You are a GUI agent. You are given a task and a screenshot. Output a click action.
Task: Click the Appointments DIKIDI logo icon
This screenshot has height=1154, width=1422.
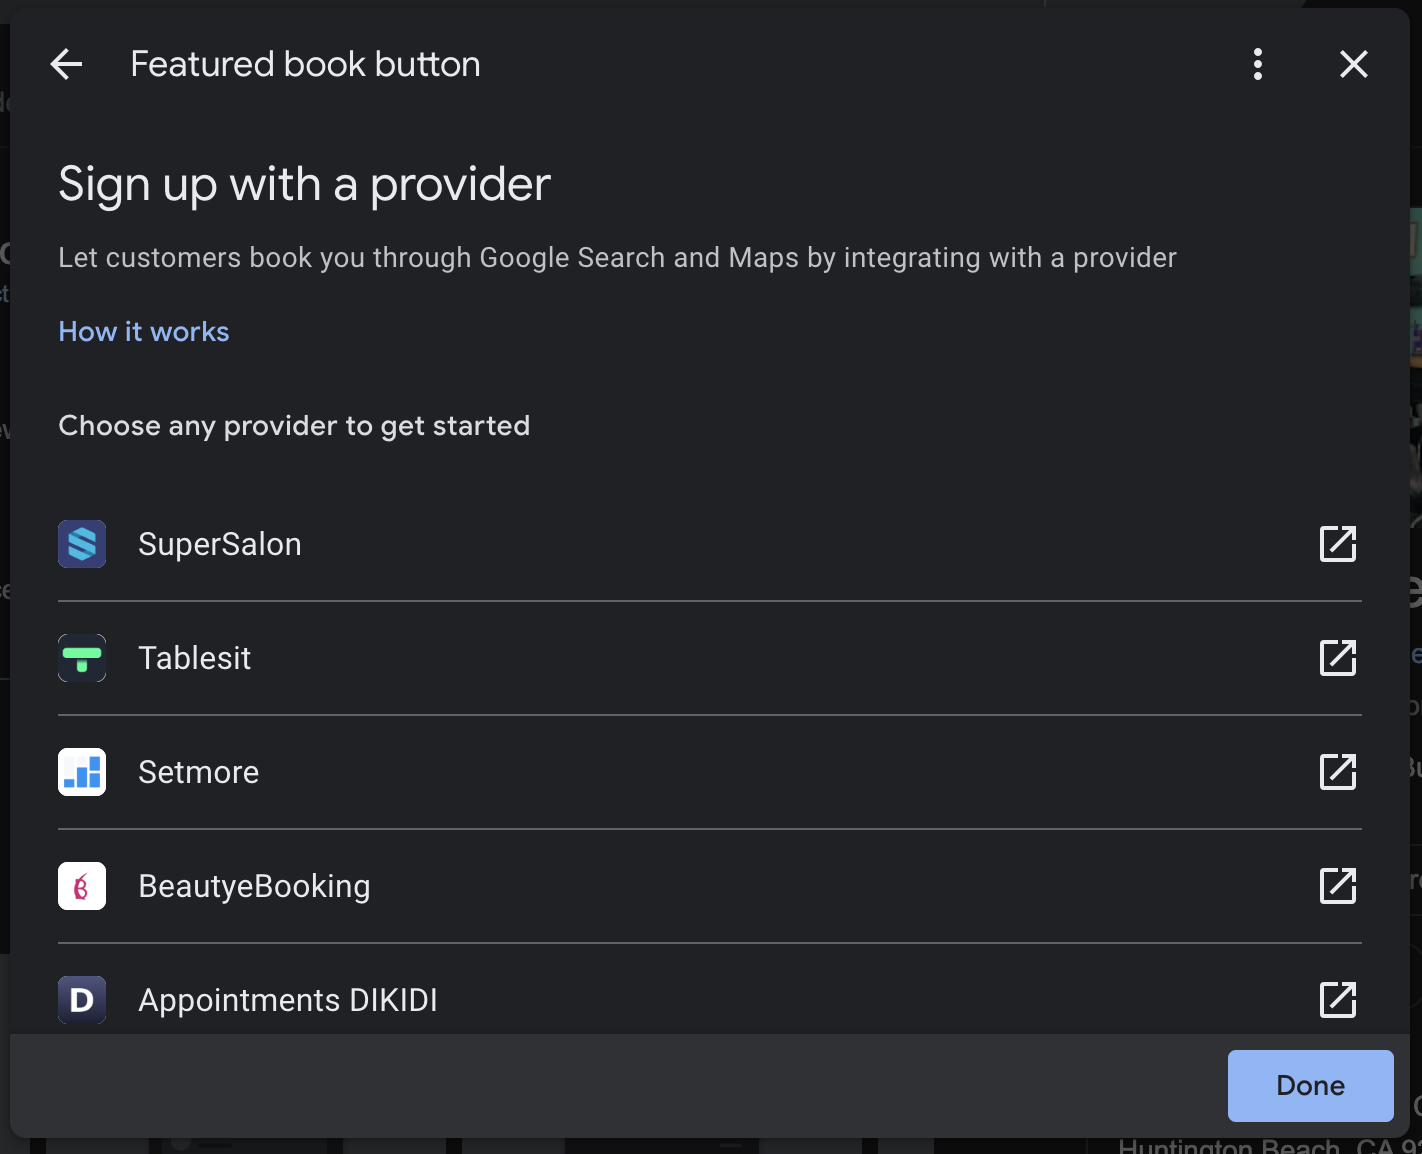click(82, 1000)
